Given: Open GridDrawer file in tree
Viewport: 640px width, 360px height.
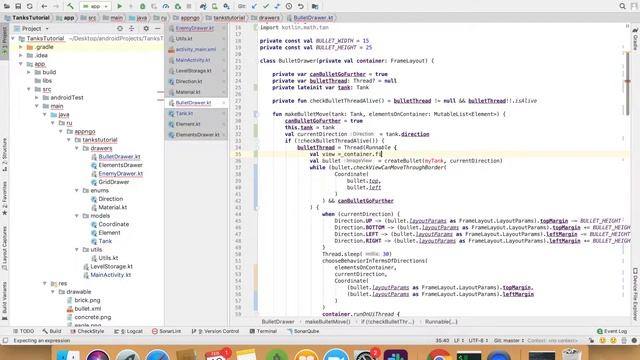Looking at the screenshot, I should [x=114, y=182].
